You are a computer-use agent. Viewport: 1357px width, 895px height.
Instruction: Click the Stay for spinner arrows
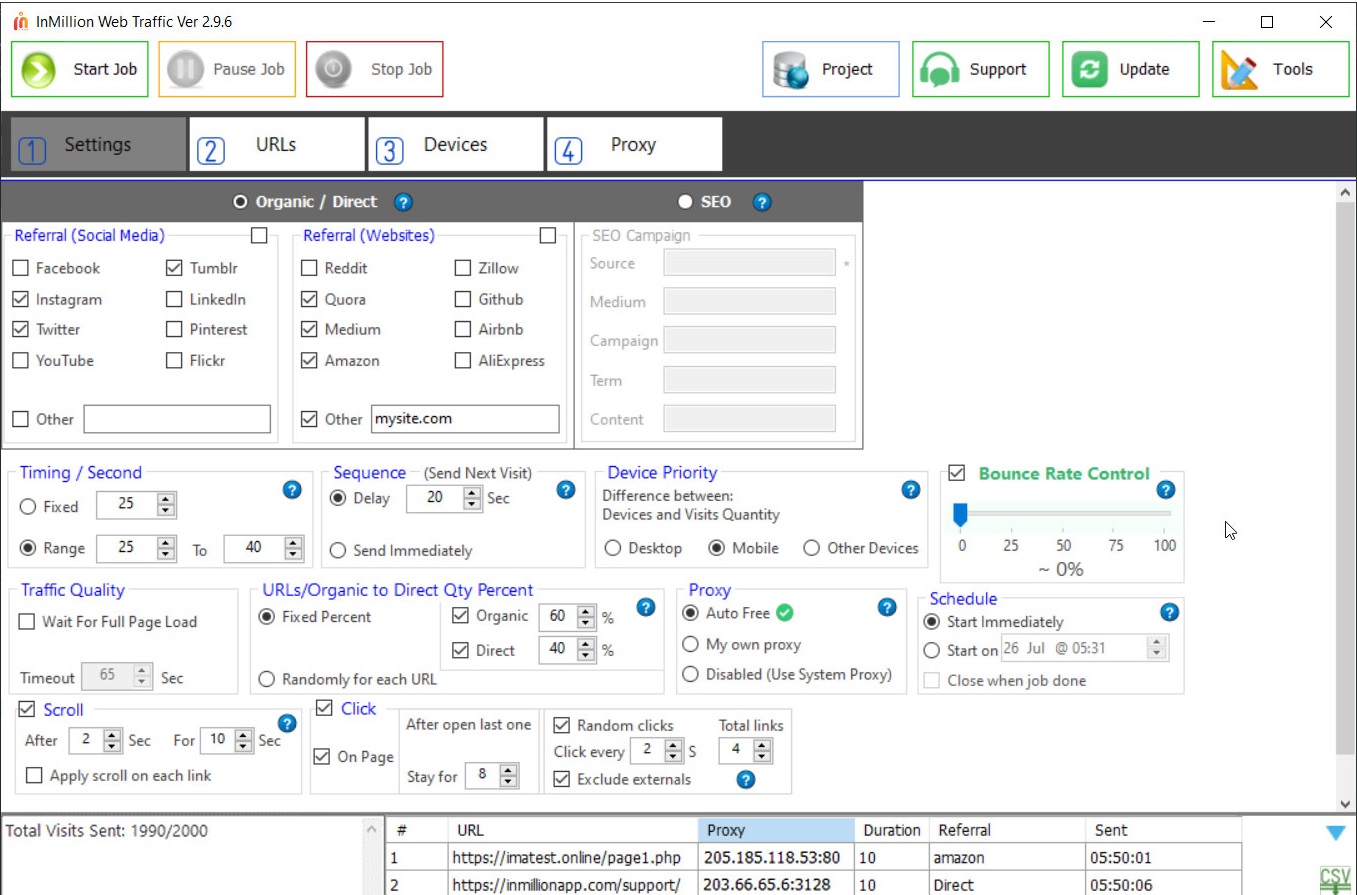tap(509, 776)
